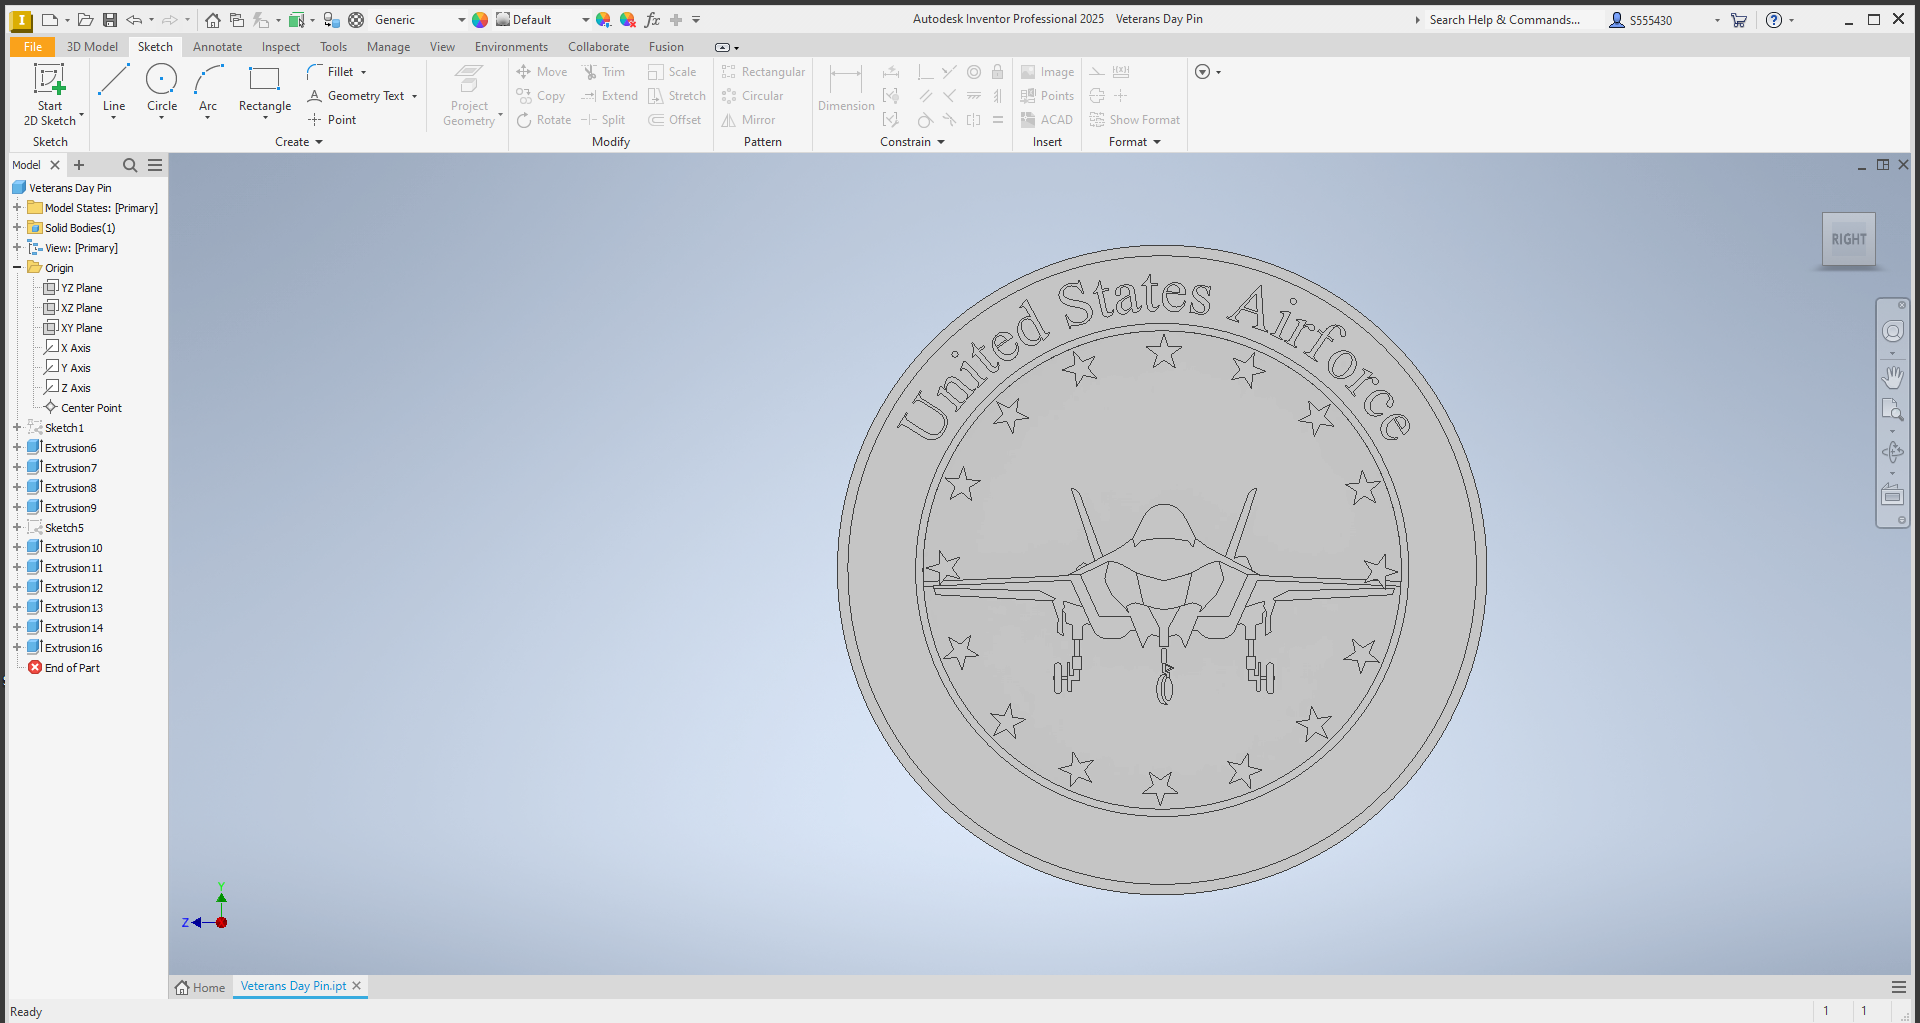Switch to the 3D Model tab
Image resolution: width=1920 pixels, height=1023 pixels.
coord(92,47)
